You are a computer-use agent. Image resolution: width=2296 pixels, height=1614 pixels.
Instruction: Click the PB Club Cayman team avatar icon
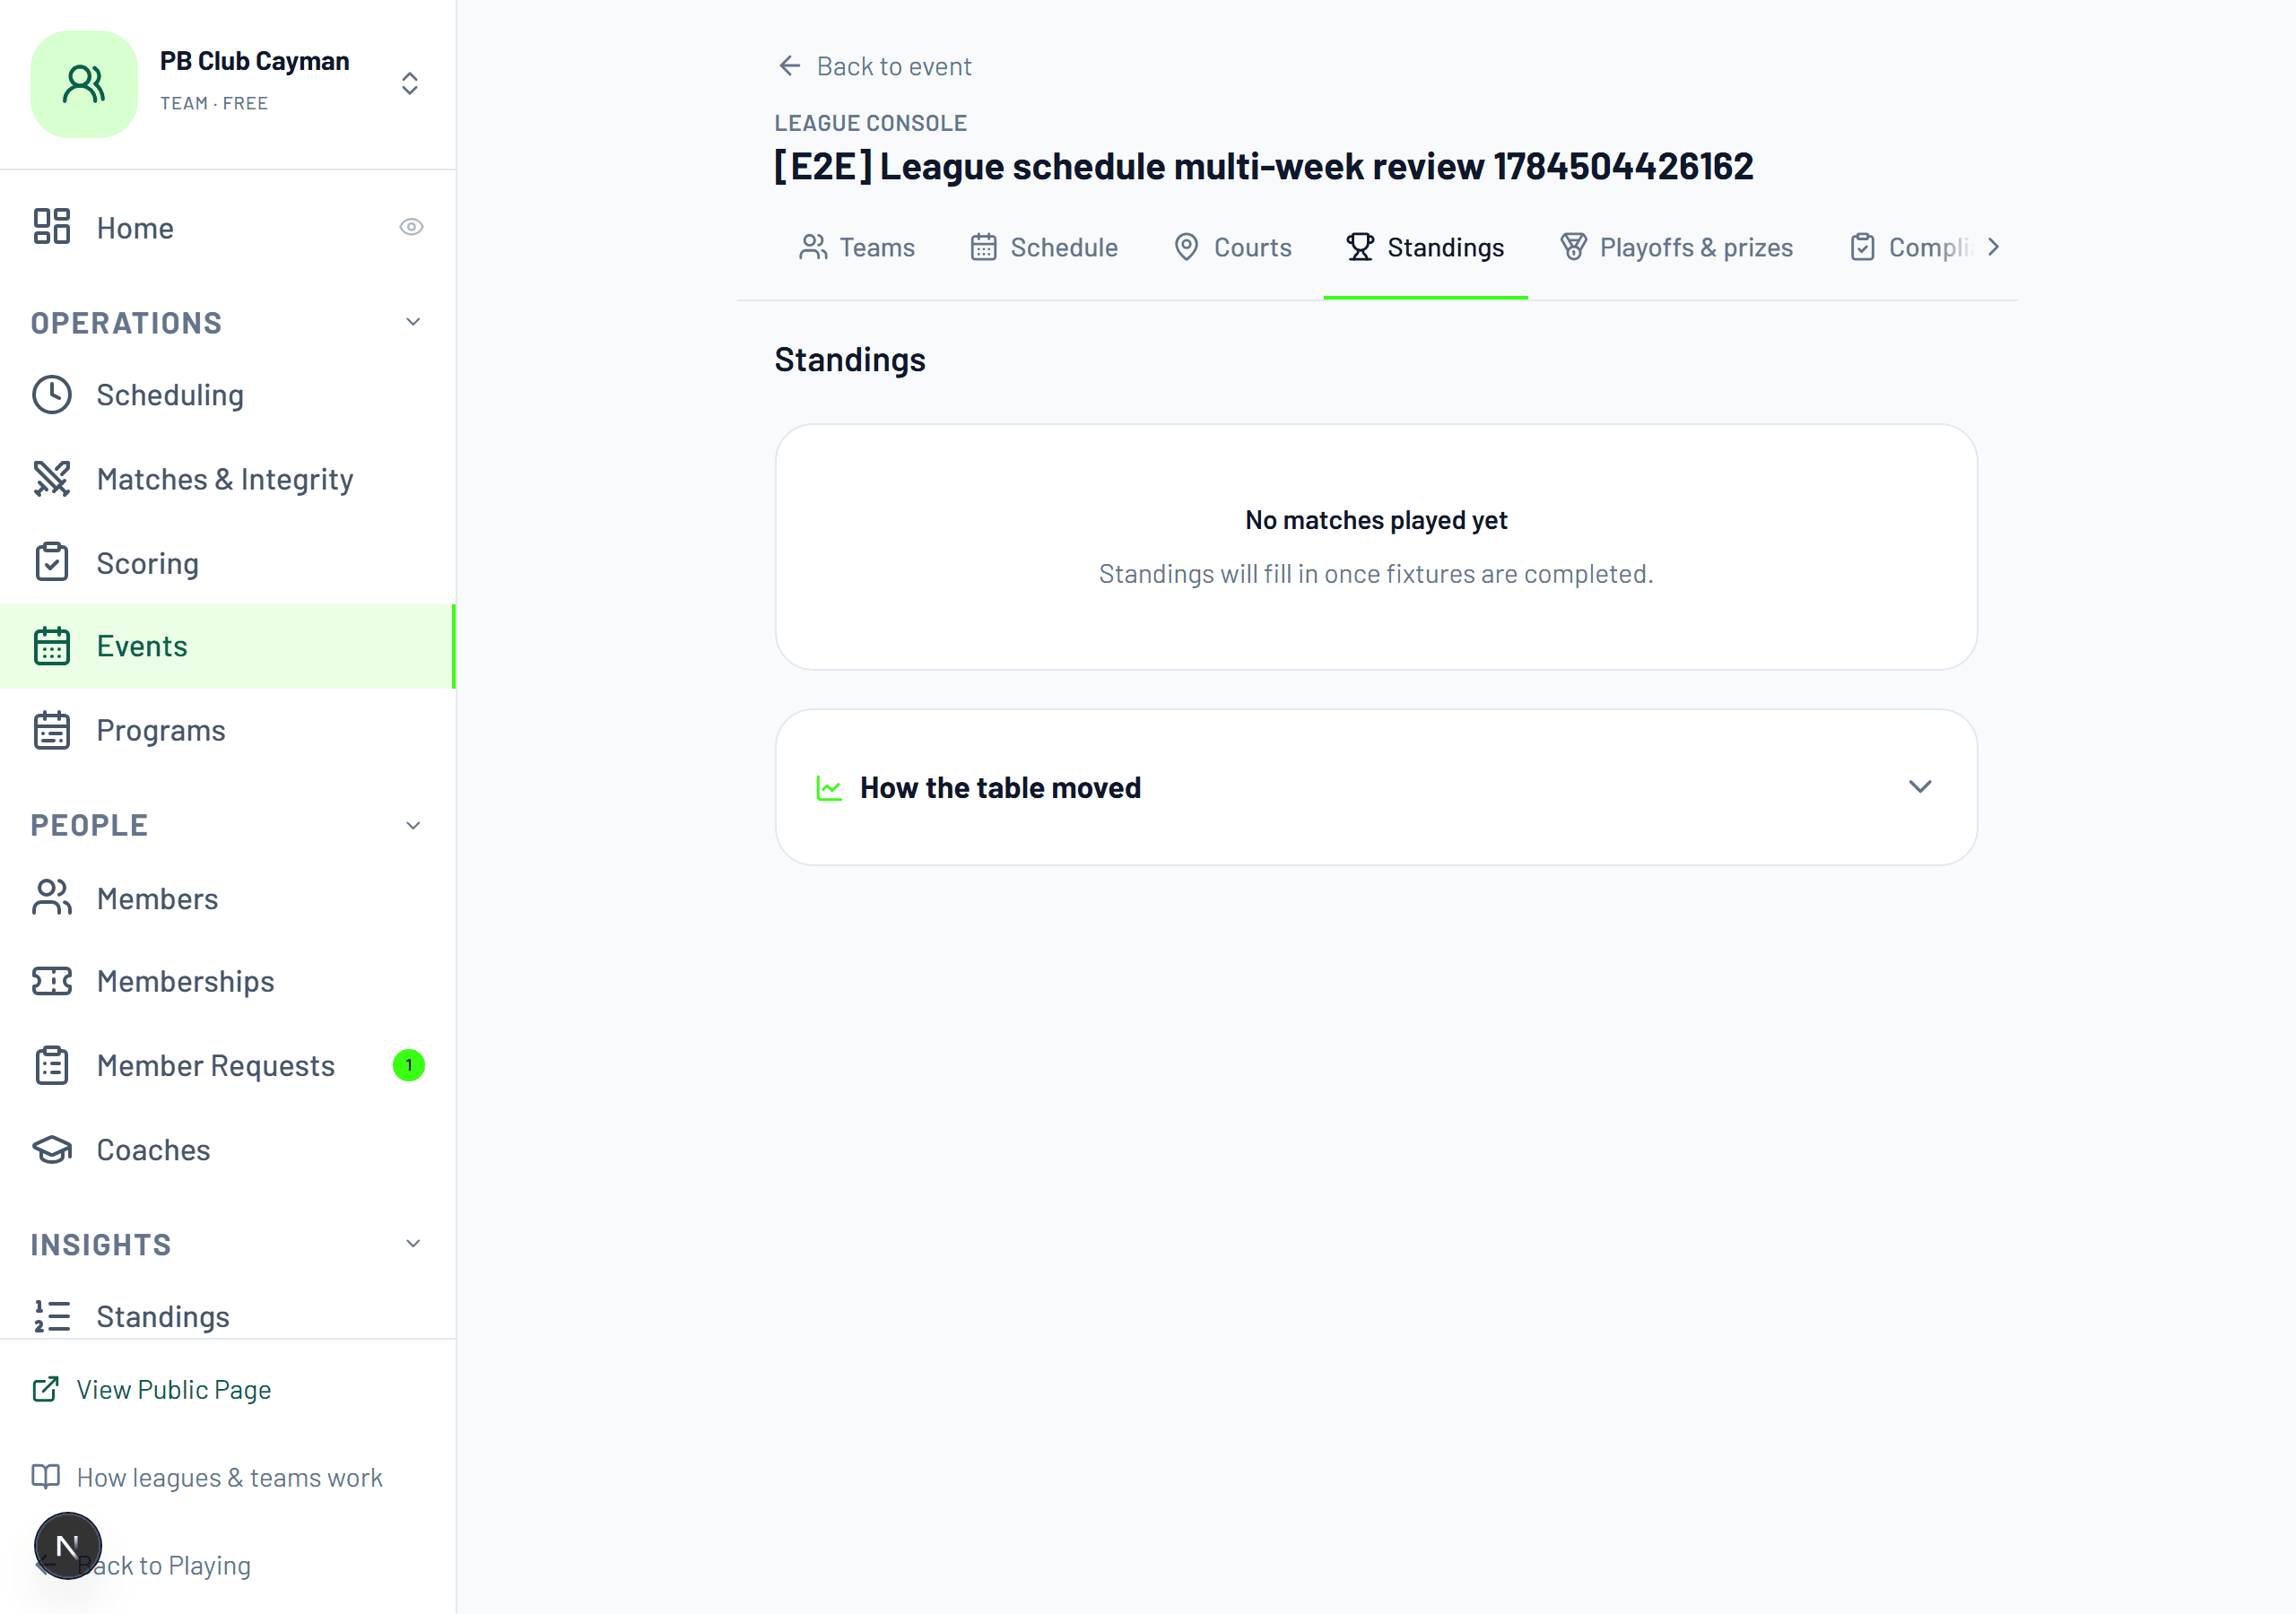pyautogui.click(x=84, y=84)
